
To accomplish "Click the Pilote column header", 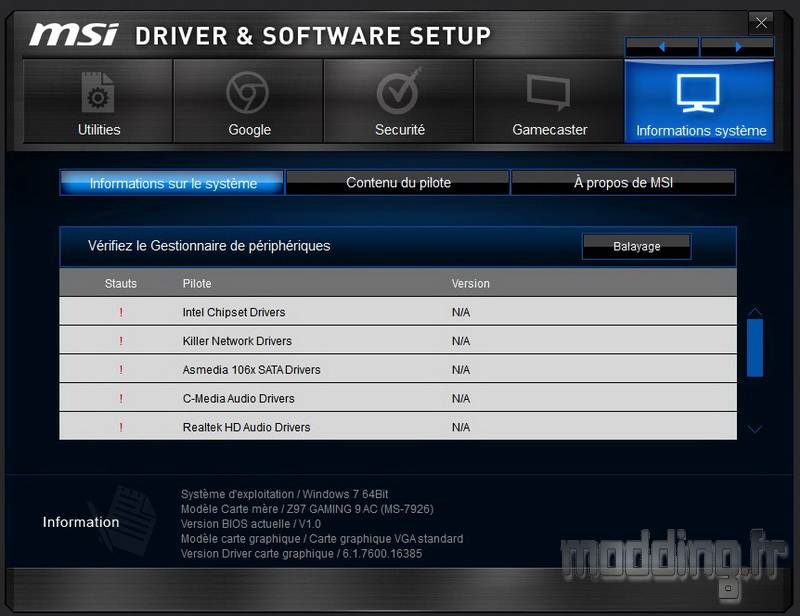I will coord(197,284).
